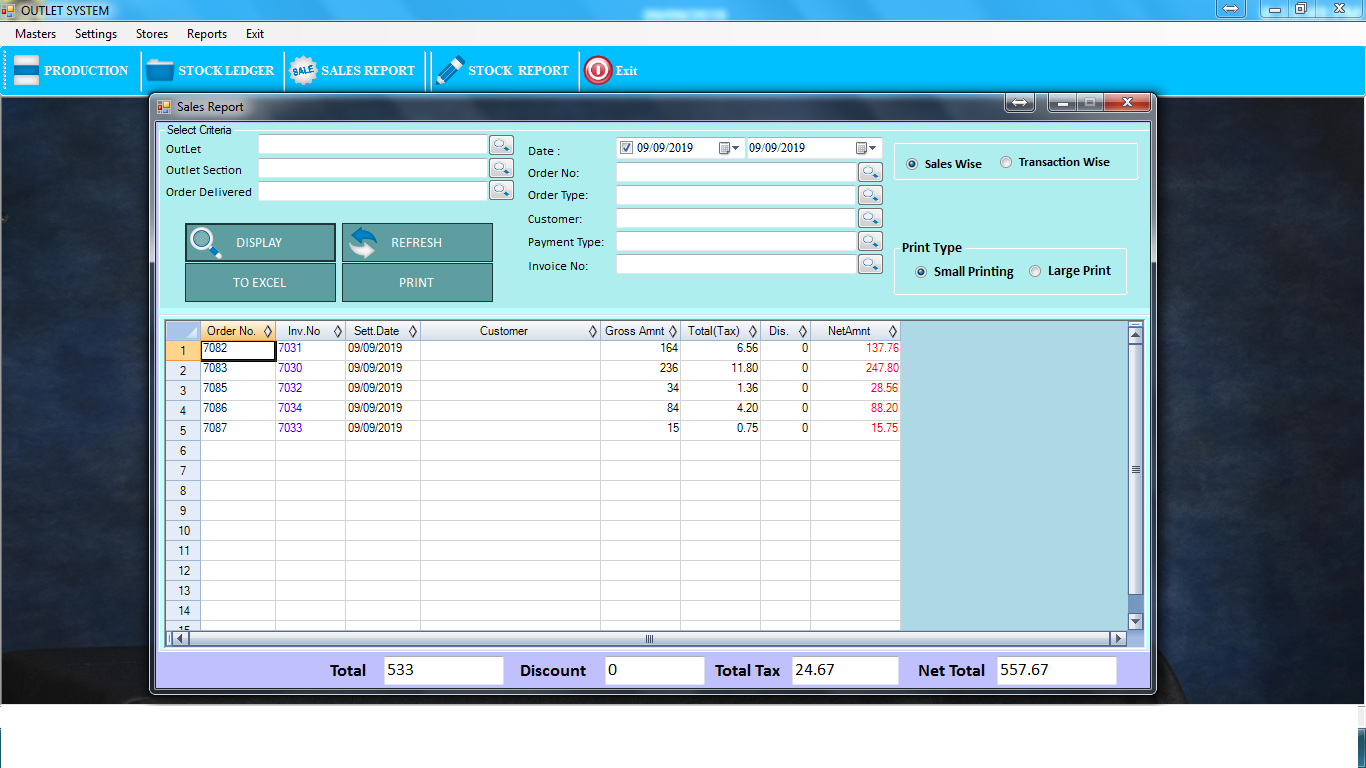Click the arrows icon on the Refresh button

(x=363, y=243)
